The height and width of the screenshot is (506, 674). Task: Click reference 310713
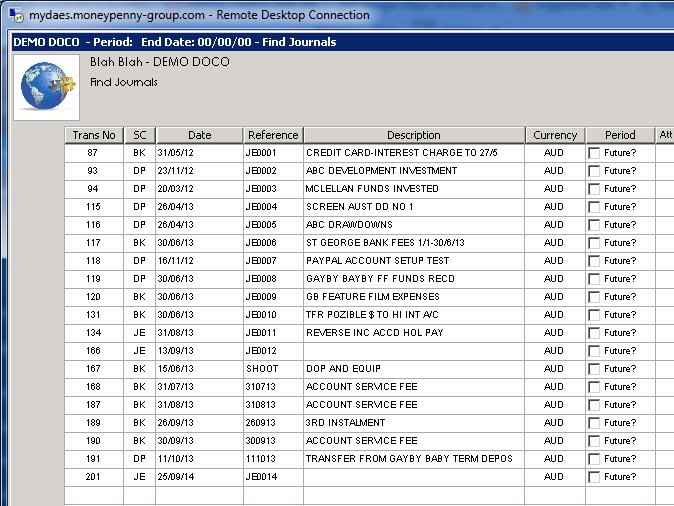click(x=260, y=387)
